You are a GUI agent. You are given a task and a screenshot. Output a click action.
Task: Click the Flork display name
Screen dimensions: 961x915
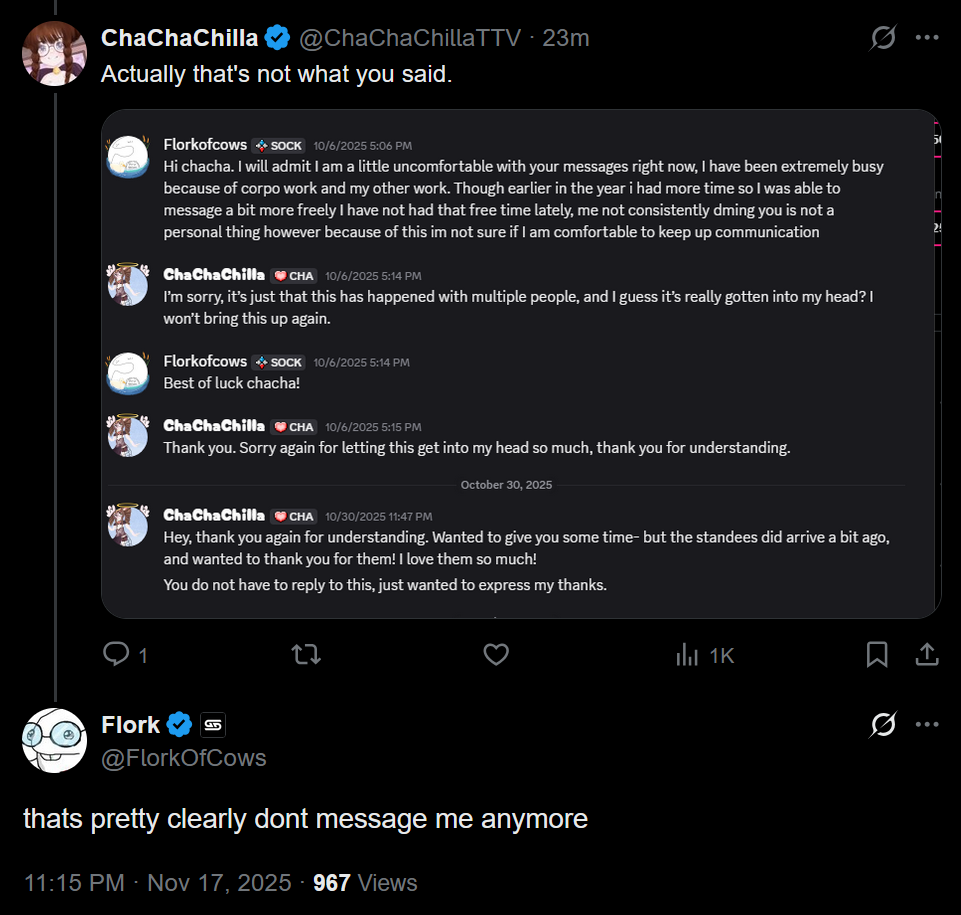131,724
